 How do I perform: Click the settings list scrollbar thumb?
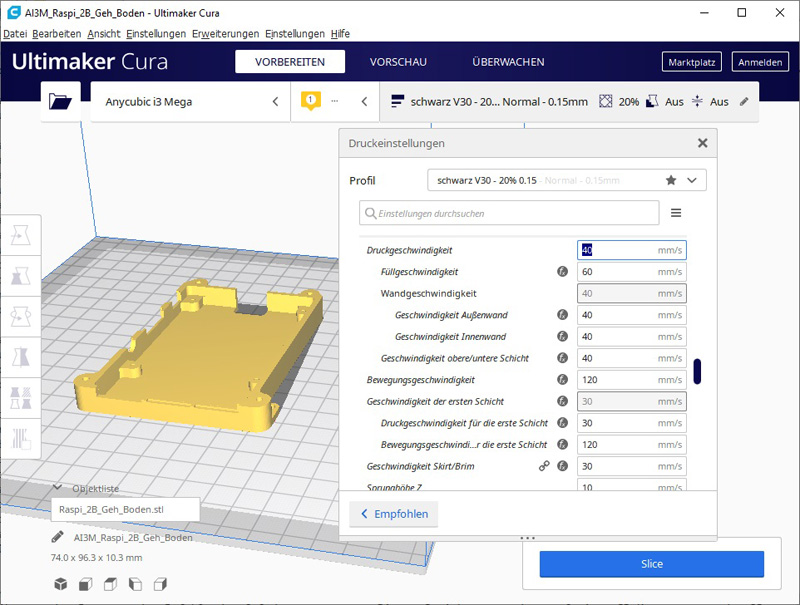pos(697,371)
